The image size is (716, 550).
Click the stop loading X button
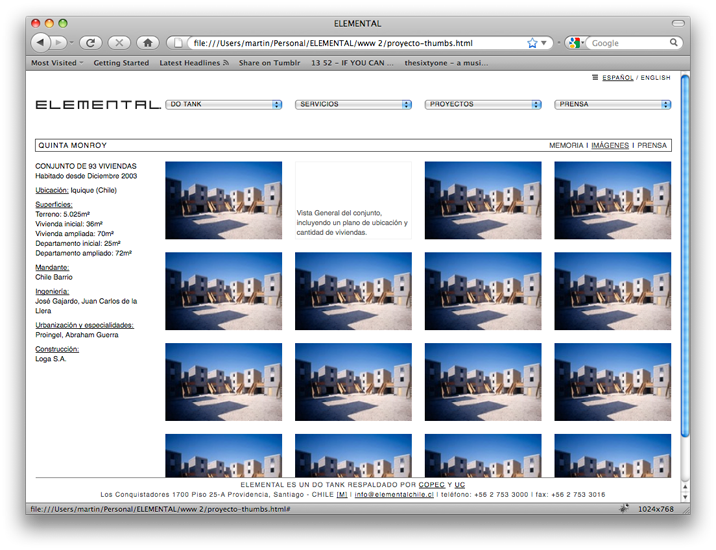coord(119,43)
